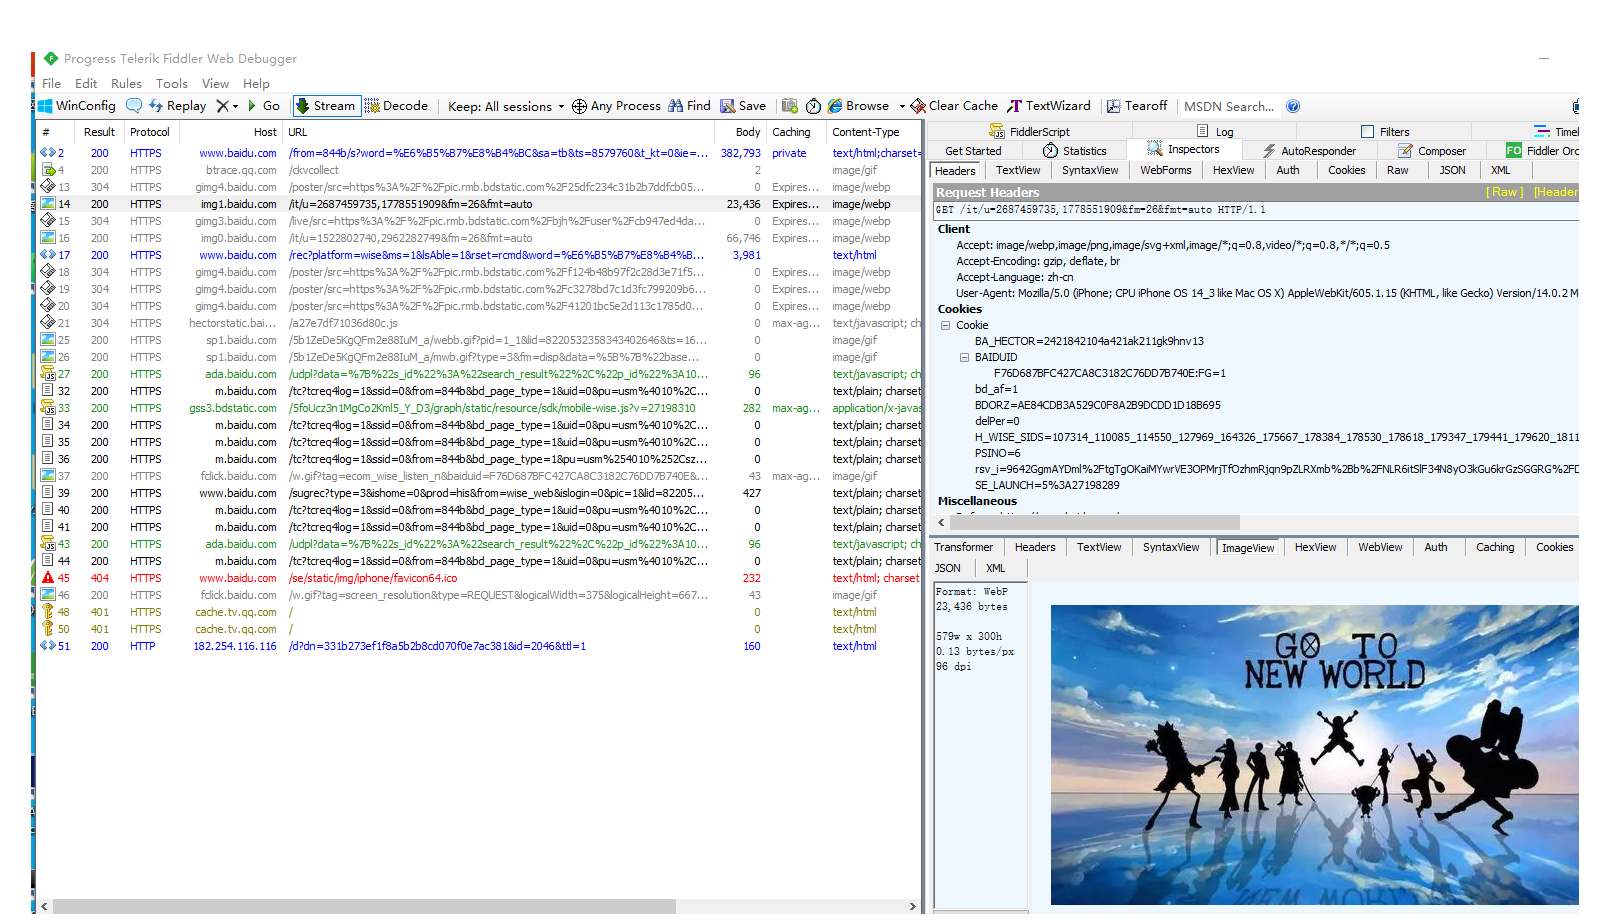Image resolution: width=1608 pixels, height=922 pixels.
Task: Click the Tearoff toolbar button
Action: point(1137,106)
